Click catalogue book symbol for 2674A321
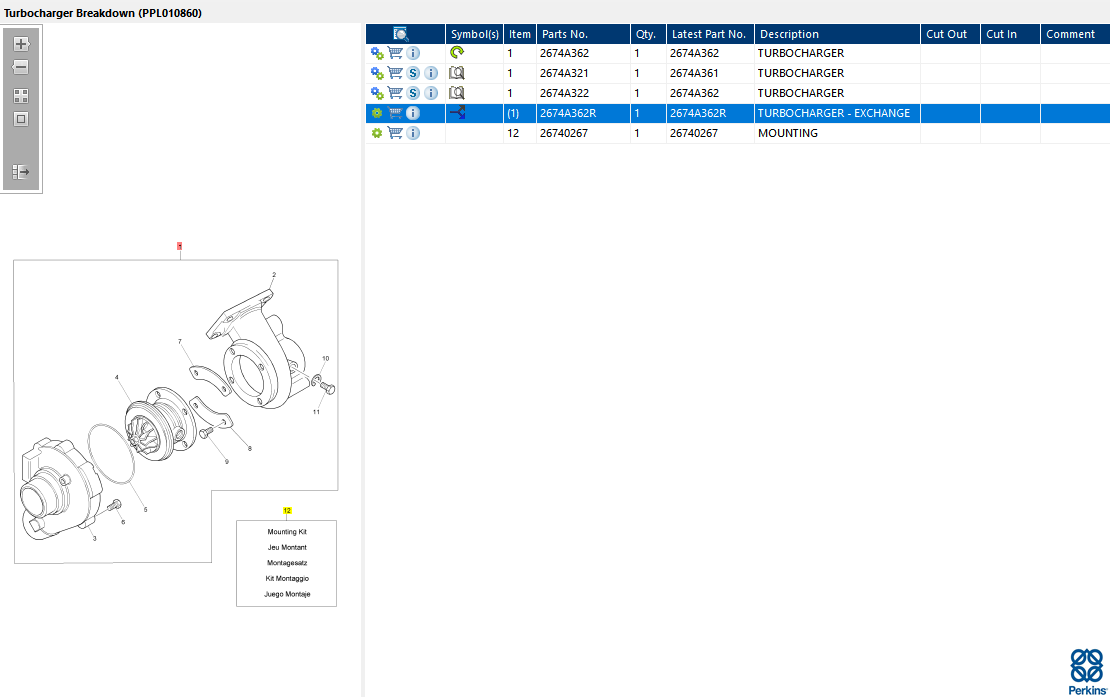The width and height of the screenshot is (1110, 697). point(457,73)
